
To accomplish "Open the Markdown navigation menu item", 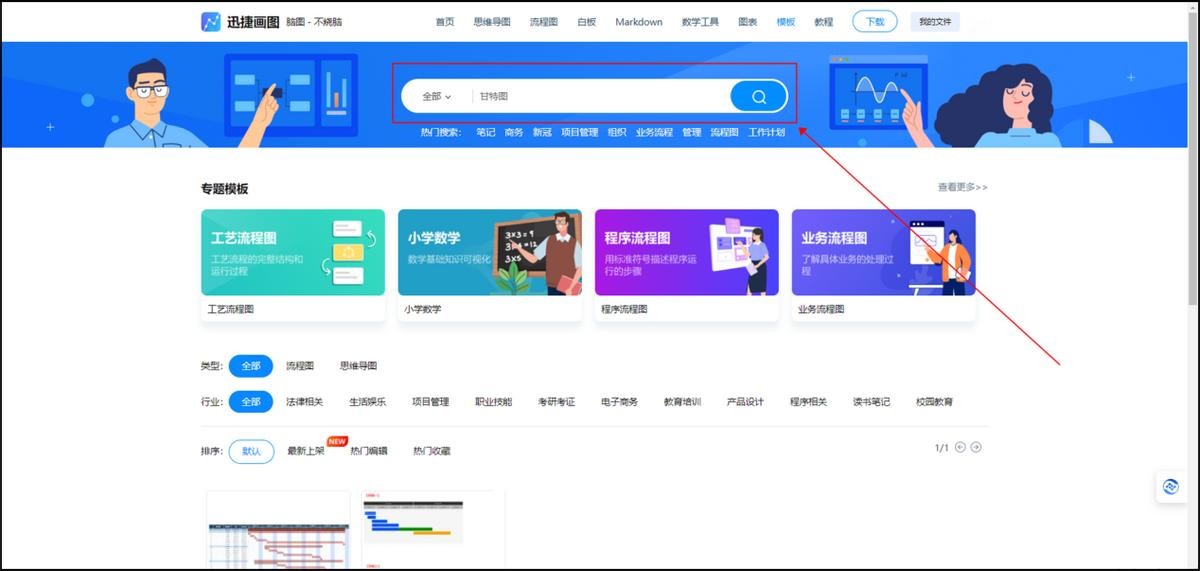I will tap(638, 22).
